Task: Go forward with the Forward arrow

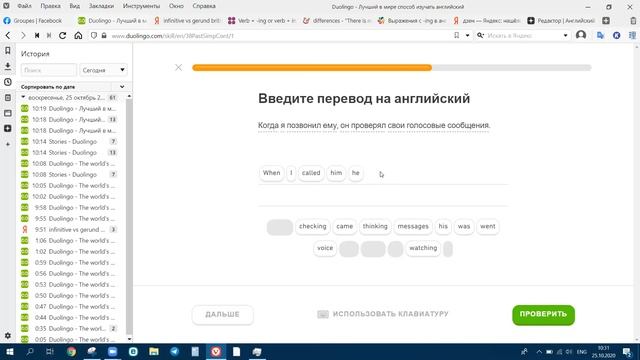Action: tap(23, 36)
